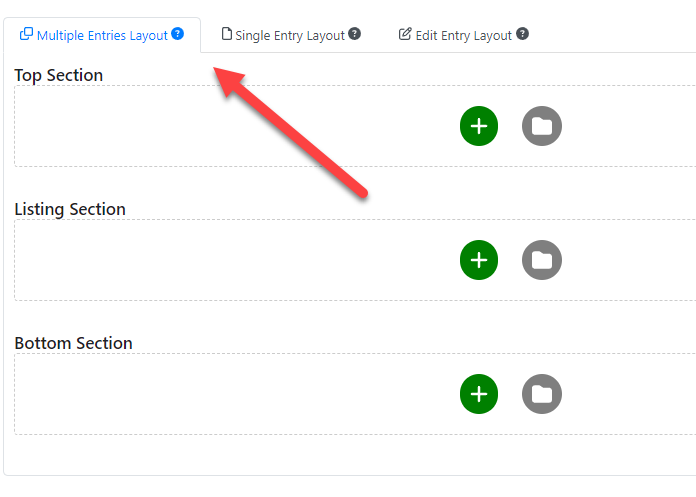The image size is (696, 497).
Task: Open the folder button in Bottom Section
Action: [x=542, y=394]
